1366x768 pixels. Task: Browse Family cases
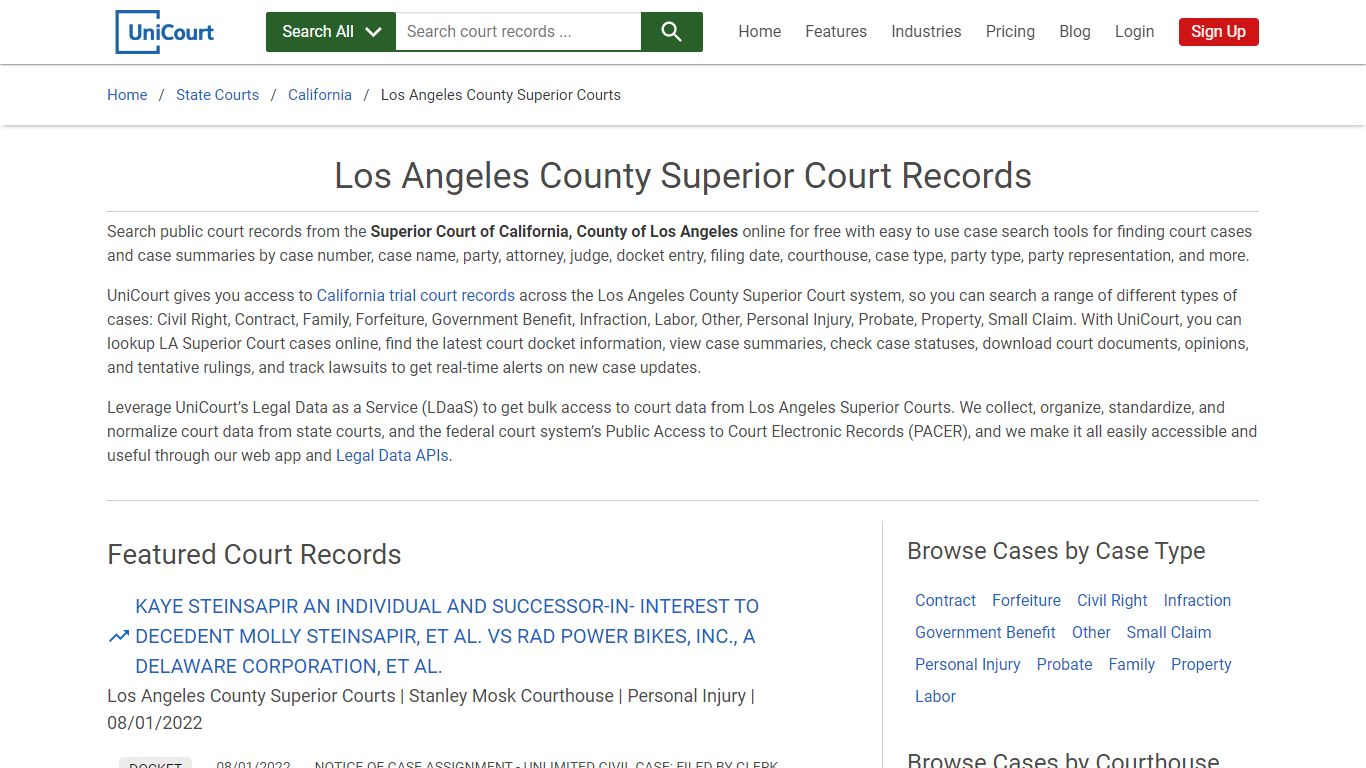click(1131, 665)
